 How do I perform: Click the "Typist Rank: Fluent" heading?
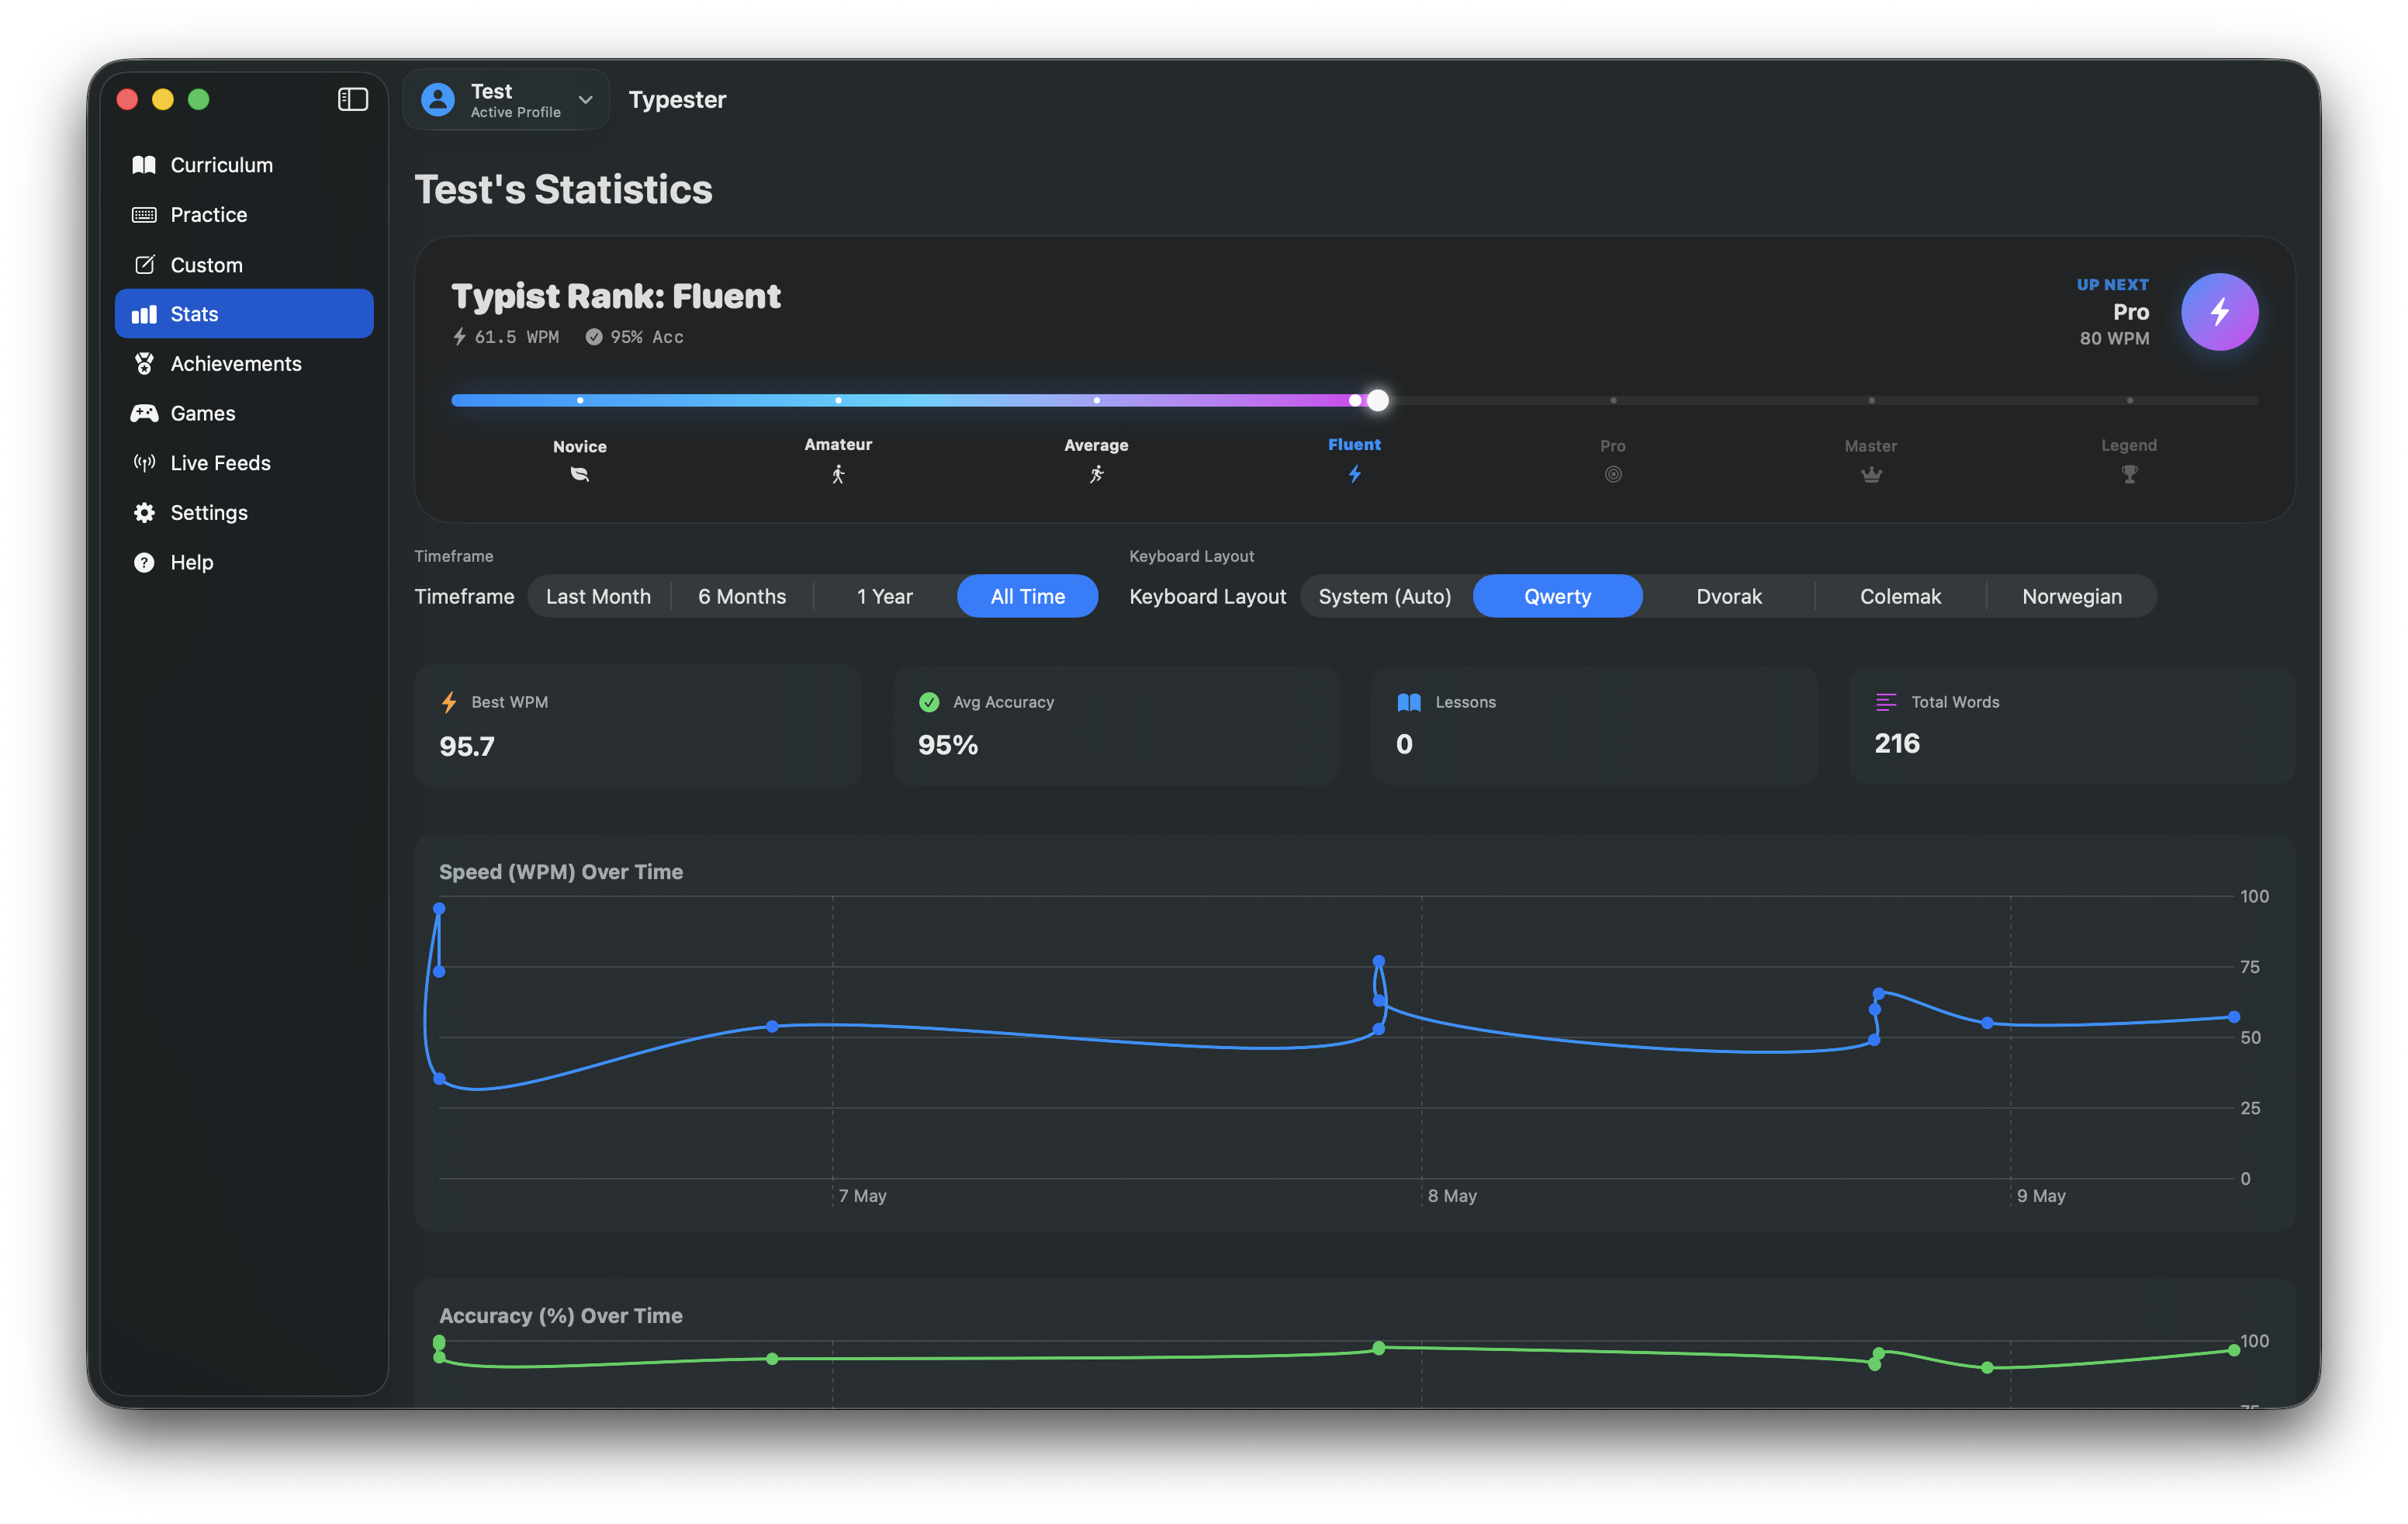click(x=616, y=296)
